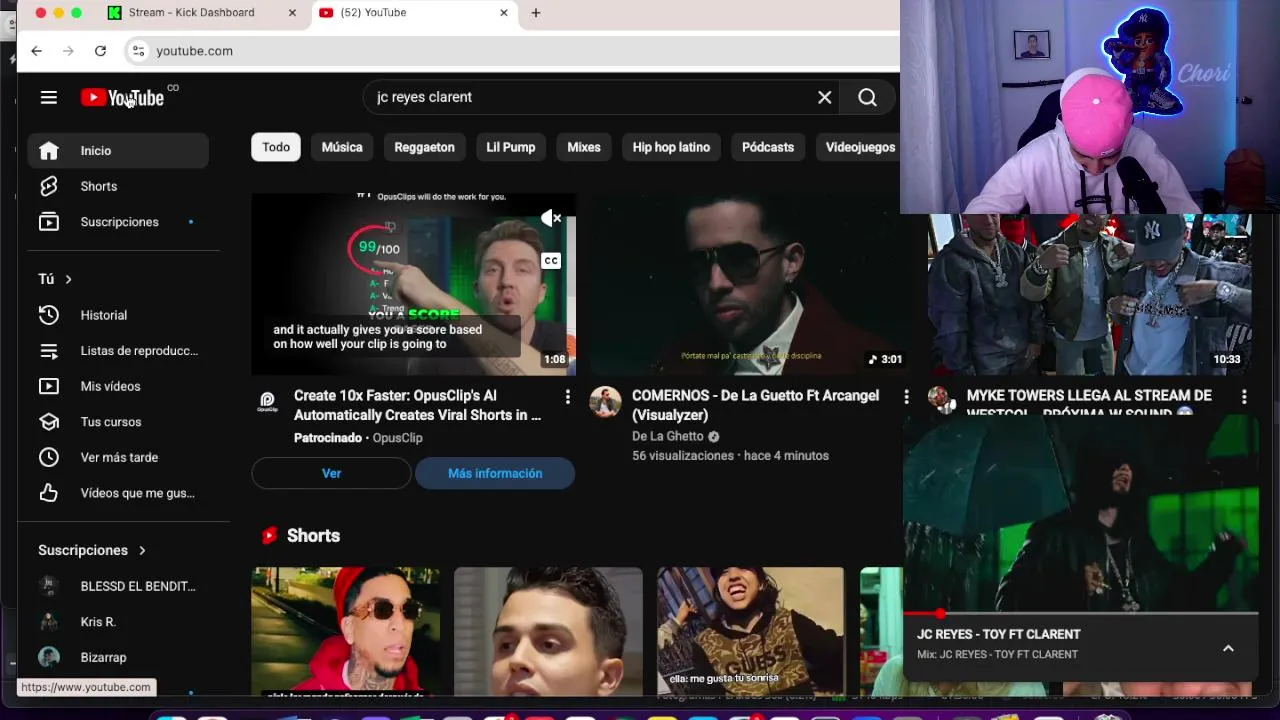Go back in browser
Screen dimensions: 1280x720
36,51
